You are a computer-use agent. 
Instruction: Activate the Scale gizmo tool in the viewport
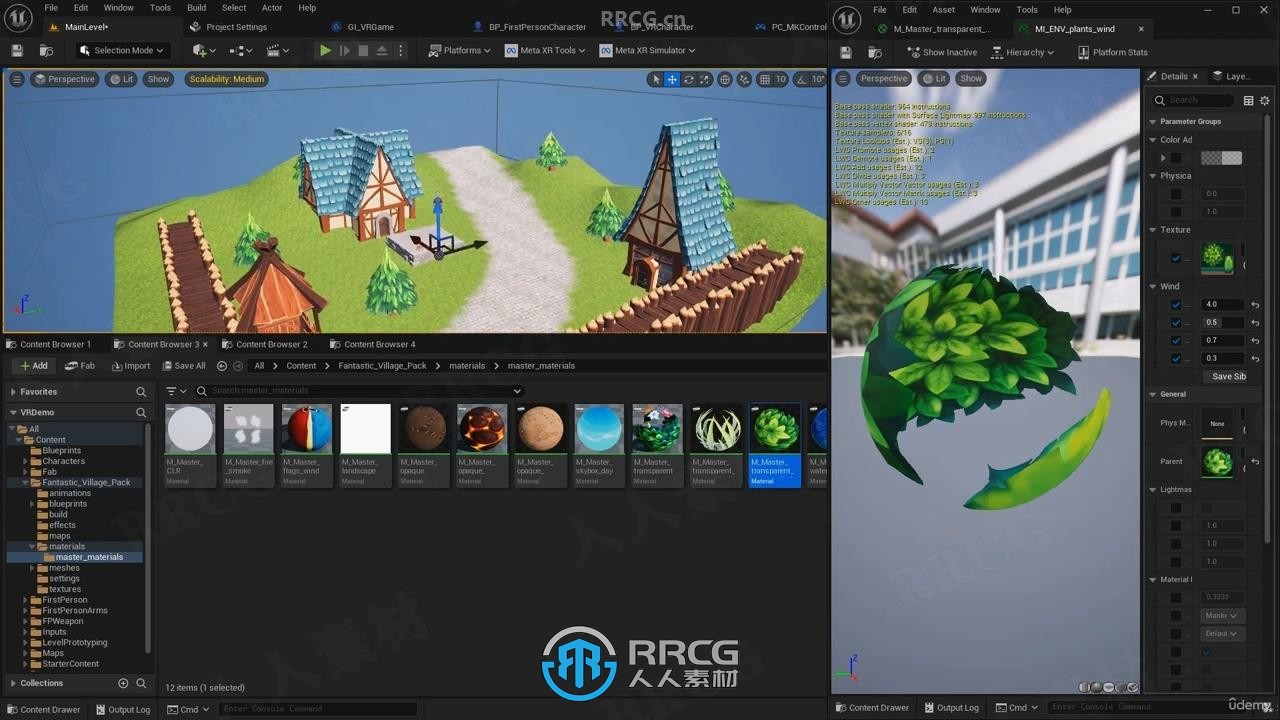coord(705,79)
